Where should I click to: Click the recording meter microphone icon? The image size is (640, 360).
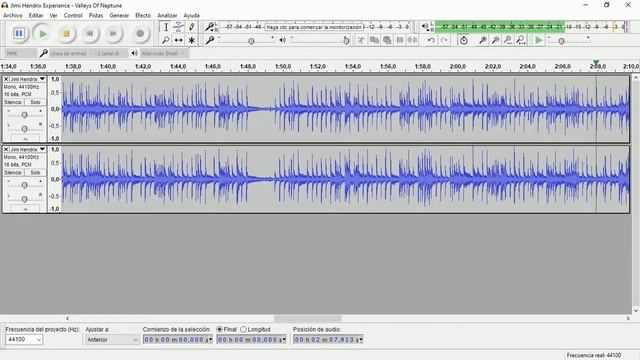209,27
